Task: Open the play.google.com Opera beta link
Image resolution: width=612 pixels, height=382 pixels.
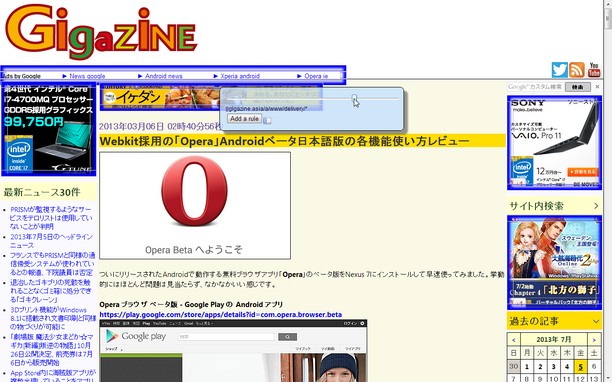Action: 221,314
